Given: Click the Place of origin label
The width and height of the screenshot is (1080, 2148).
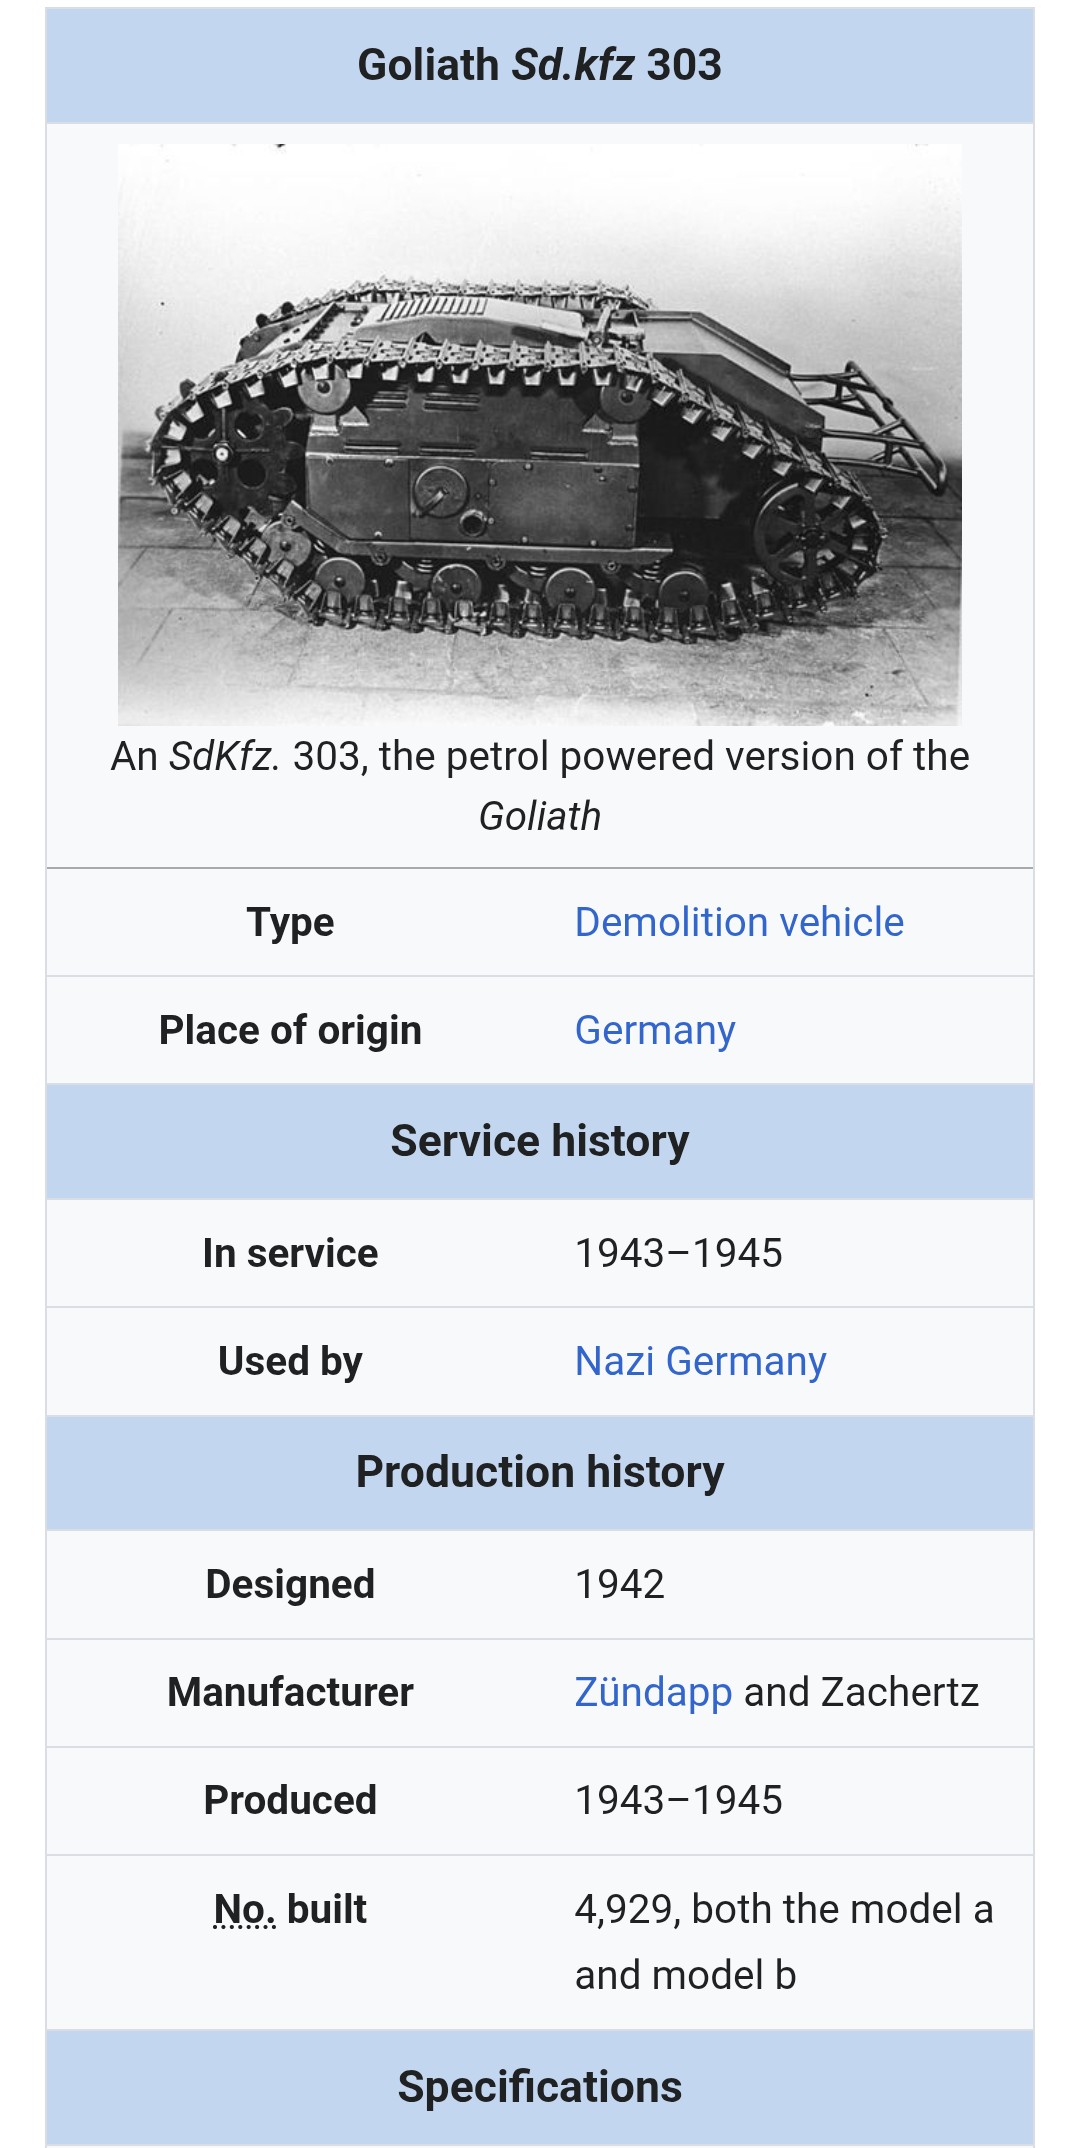Looking at the screenshot, I should [290, 1030].
